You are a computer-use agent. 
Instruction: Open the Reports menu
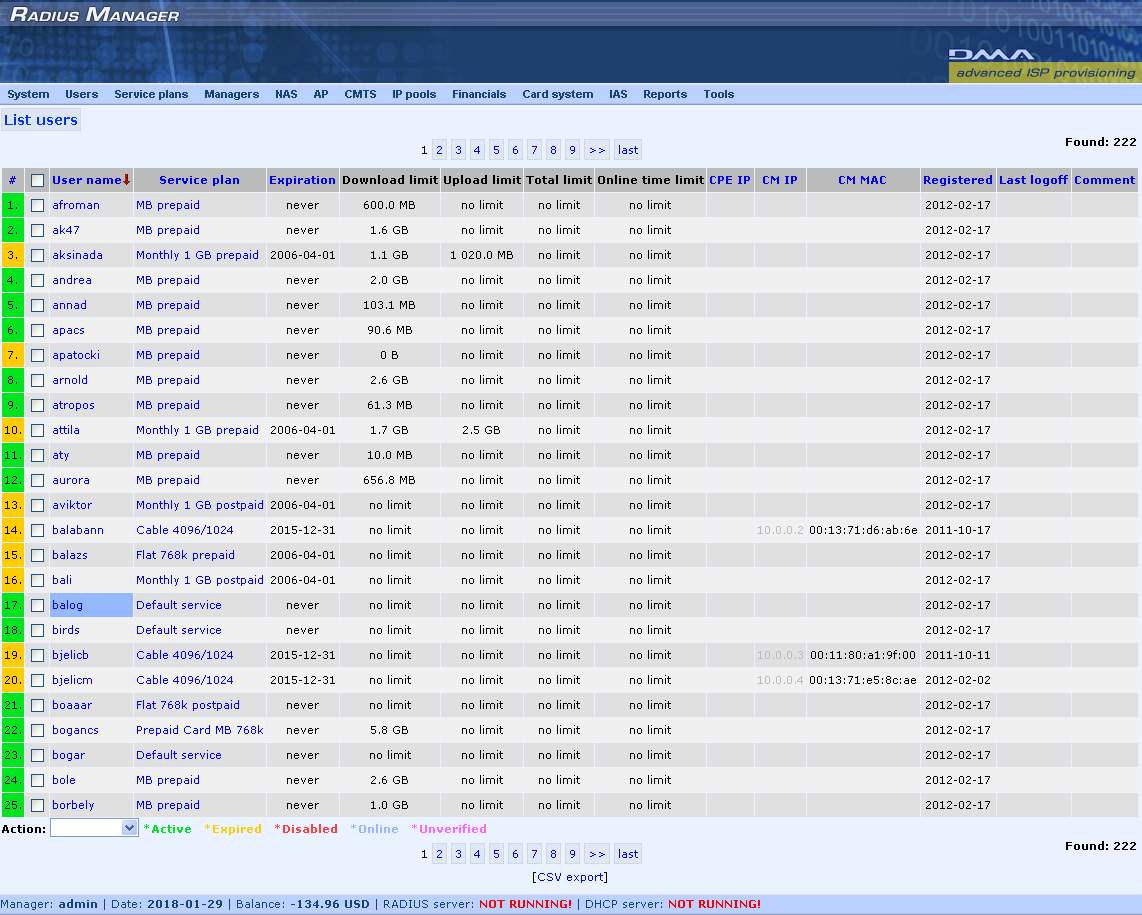[x=665, y=94]
